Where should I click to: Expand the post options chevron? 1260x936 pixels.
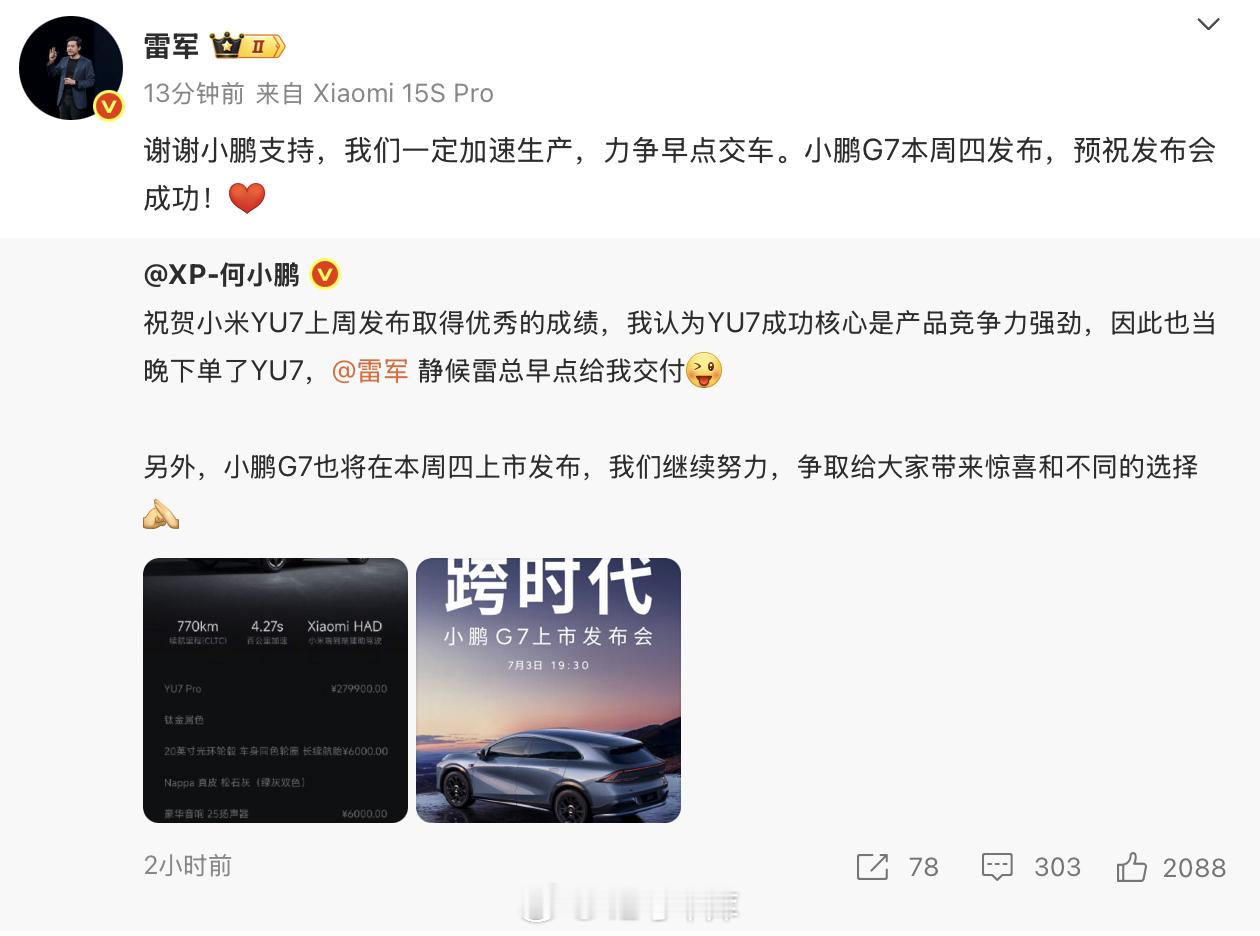click(1208, 24)
